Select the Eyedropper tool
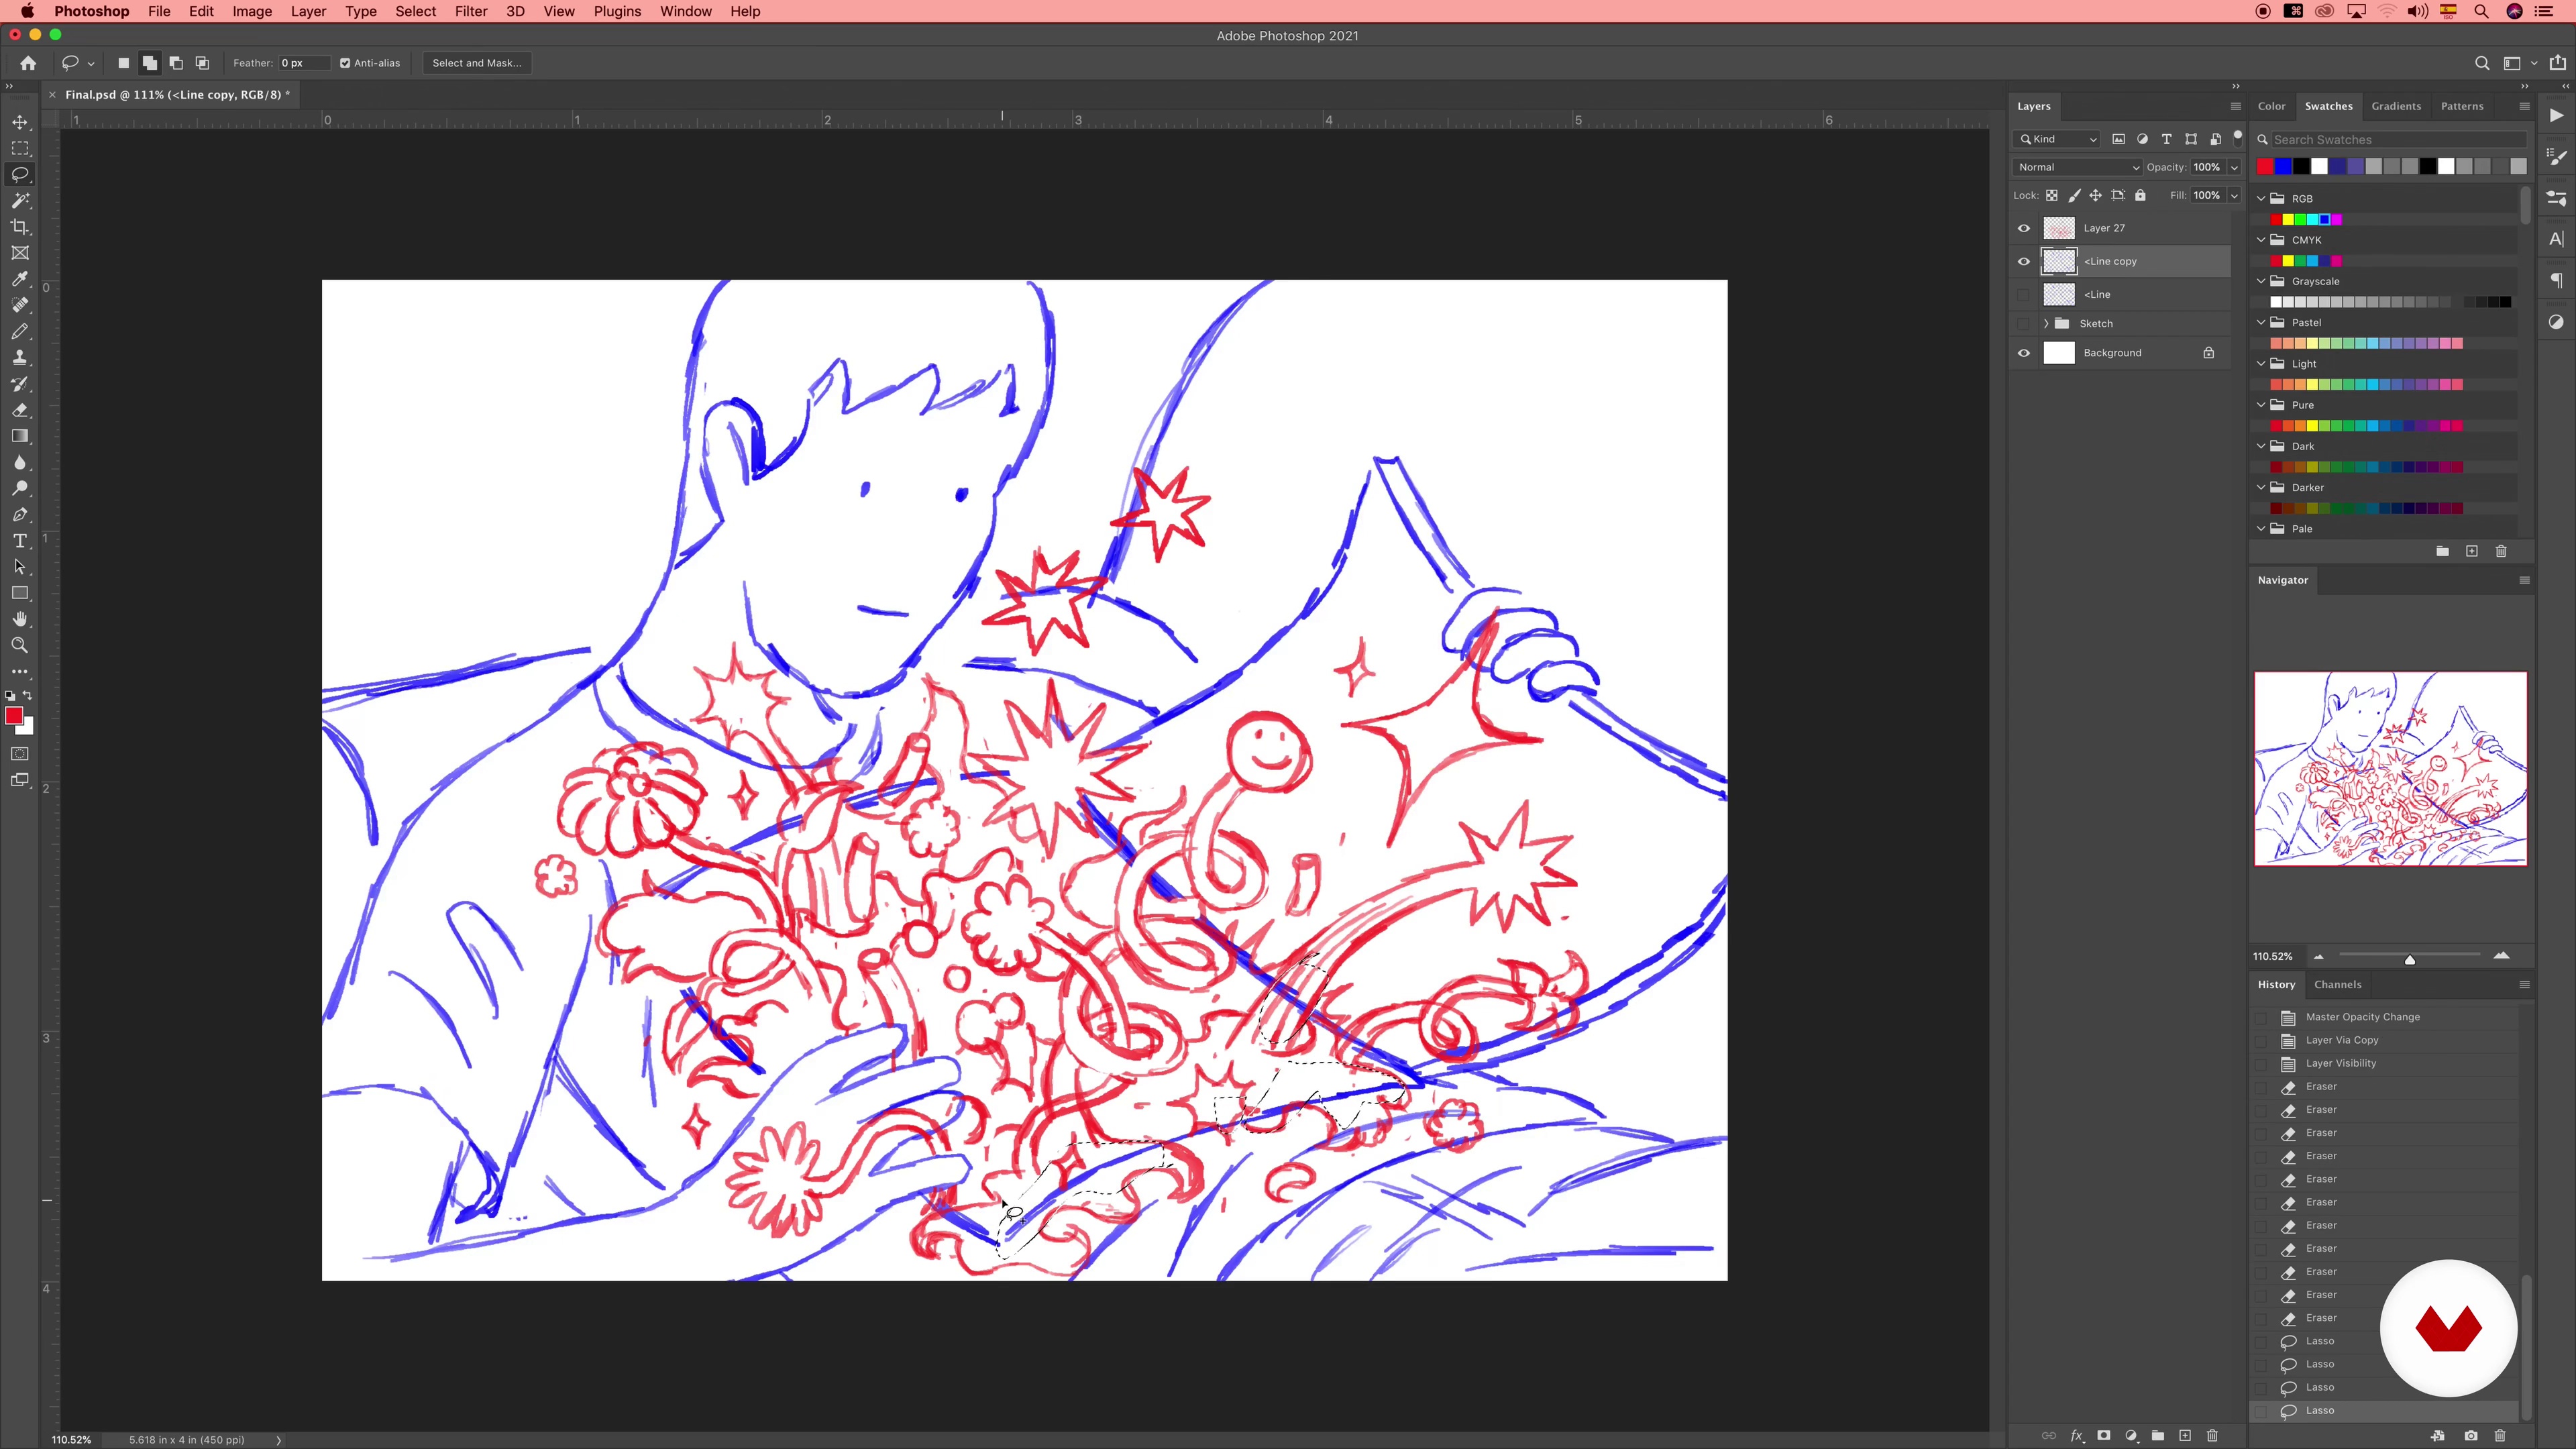This screenshot has width=2576, height=1449. 20,279
